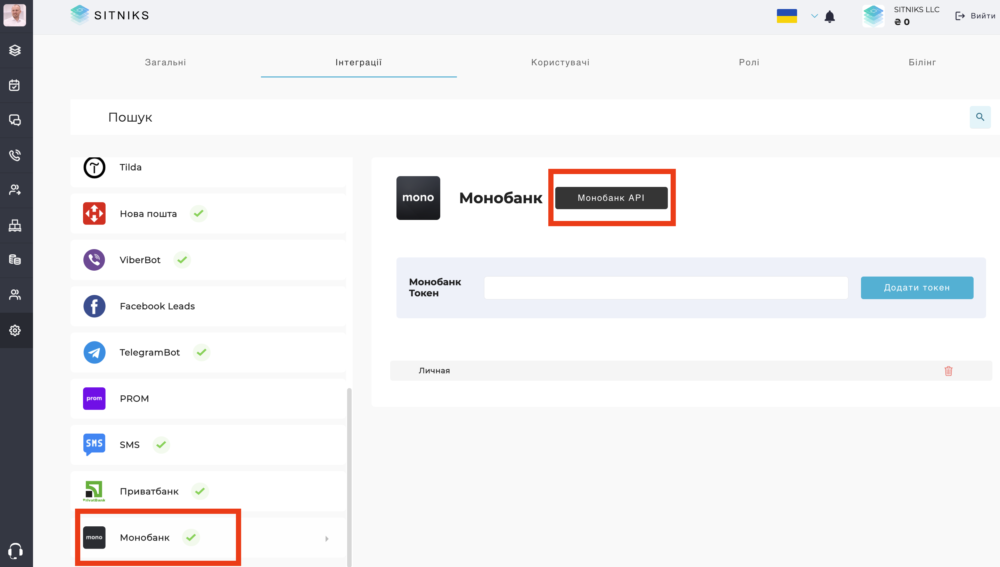Click the Facebook logo icon
Viewport: 1000px width, 567px height.
tap(94, 306)
